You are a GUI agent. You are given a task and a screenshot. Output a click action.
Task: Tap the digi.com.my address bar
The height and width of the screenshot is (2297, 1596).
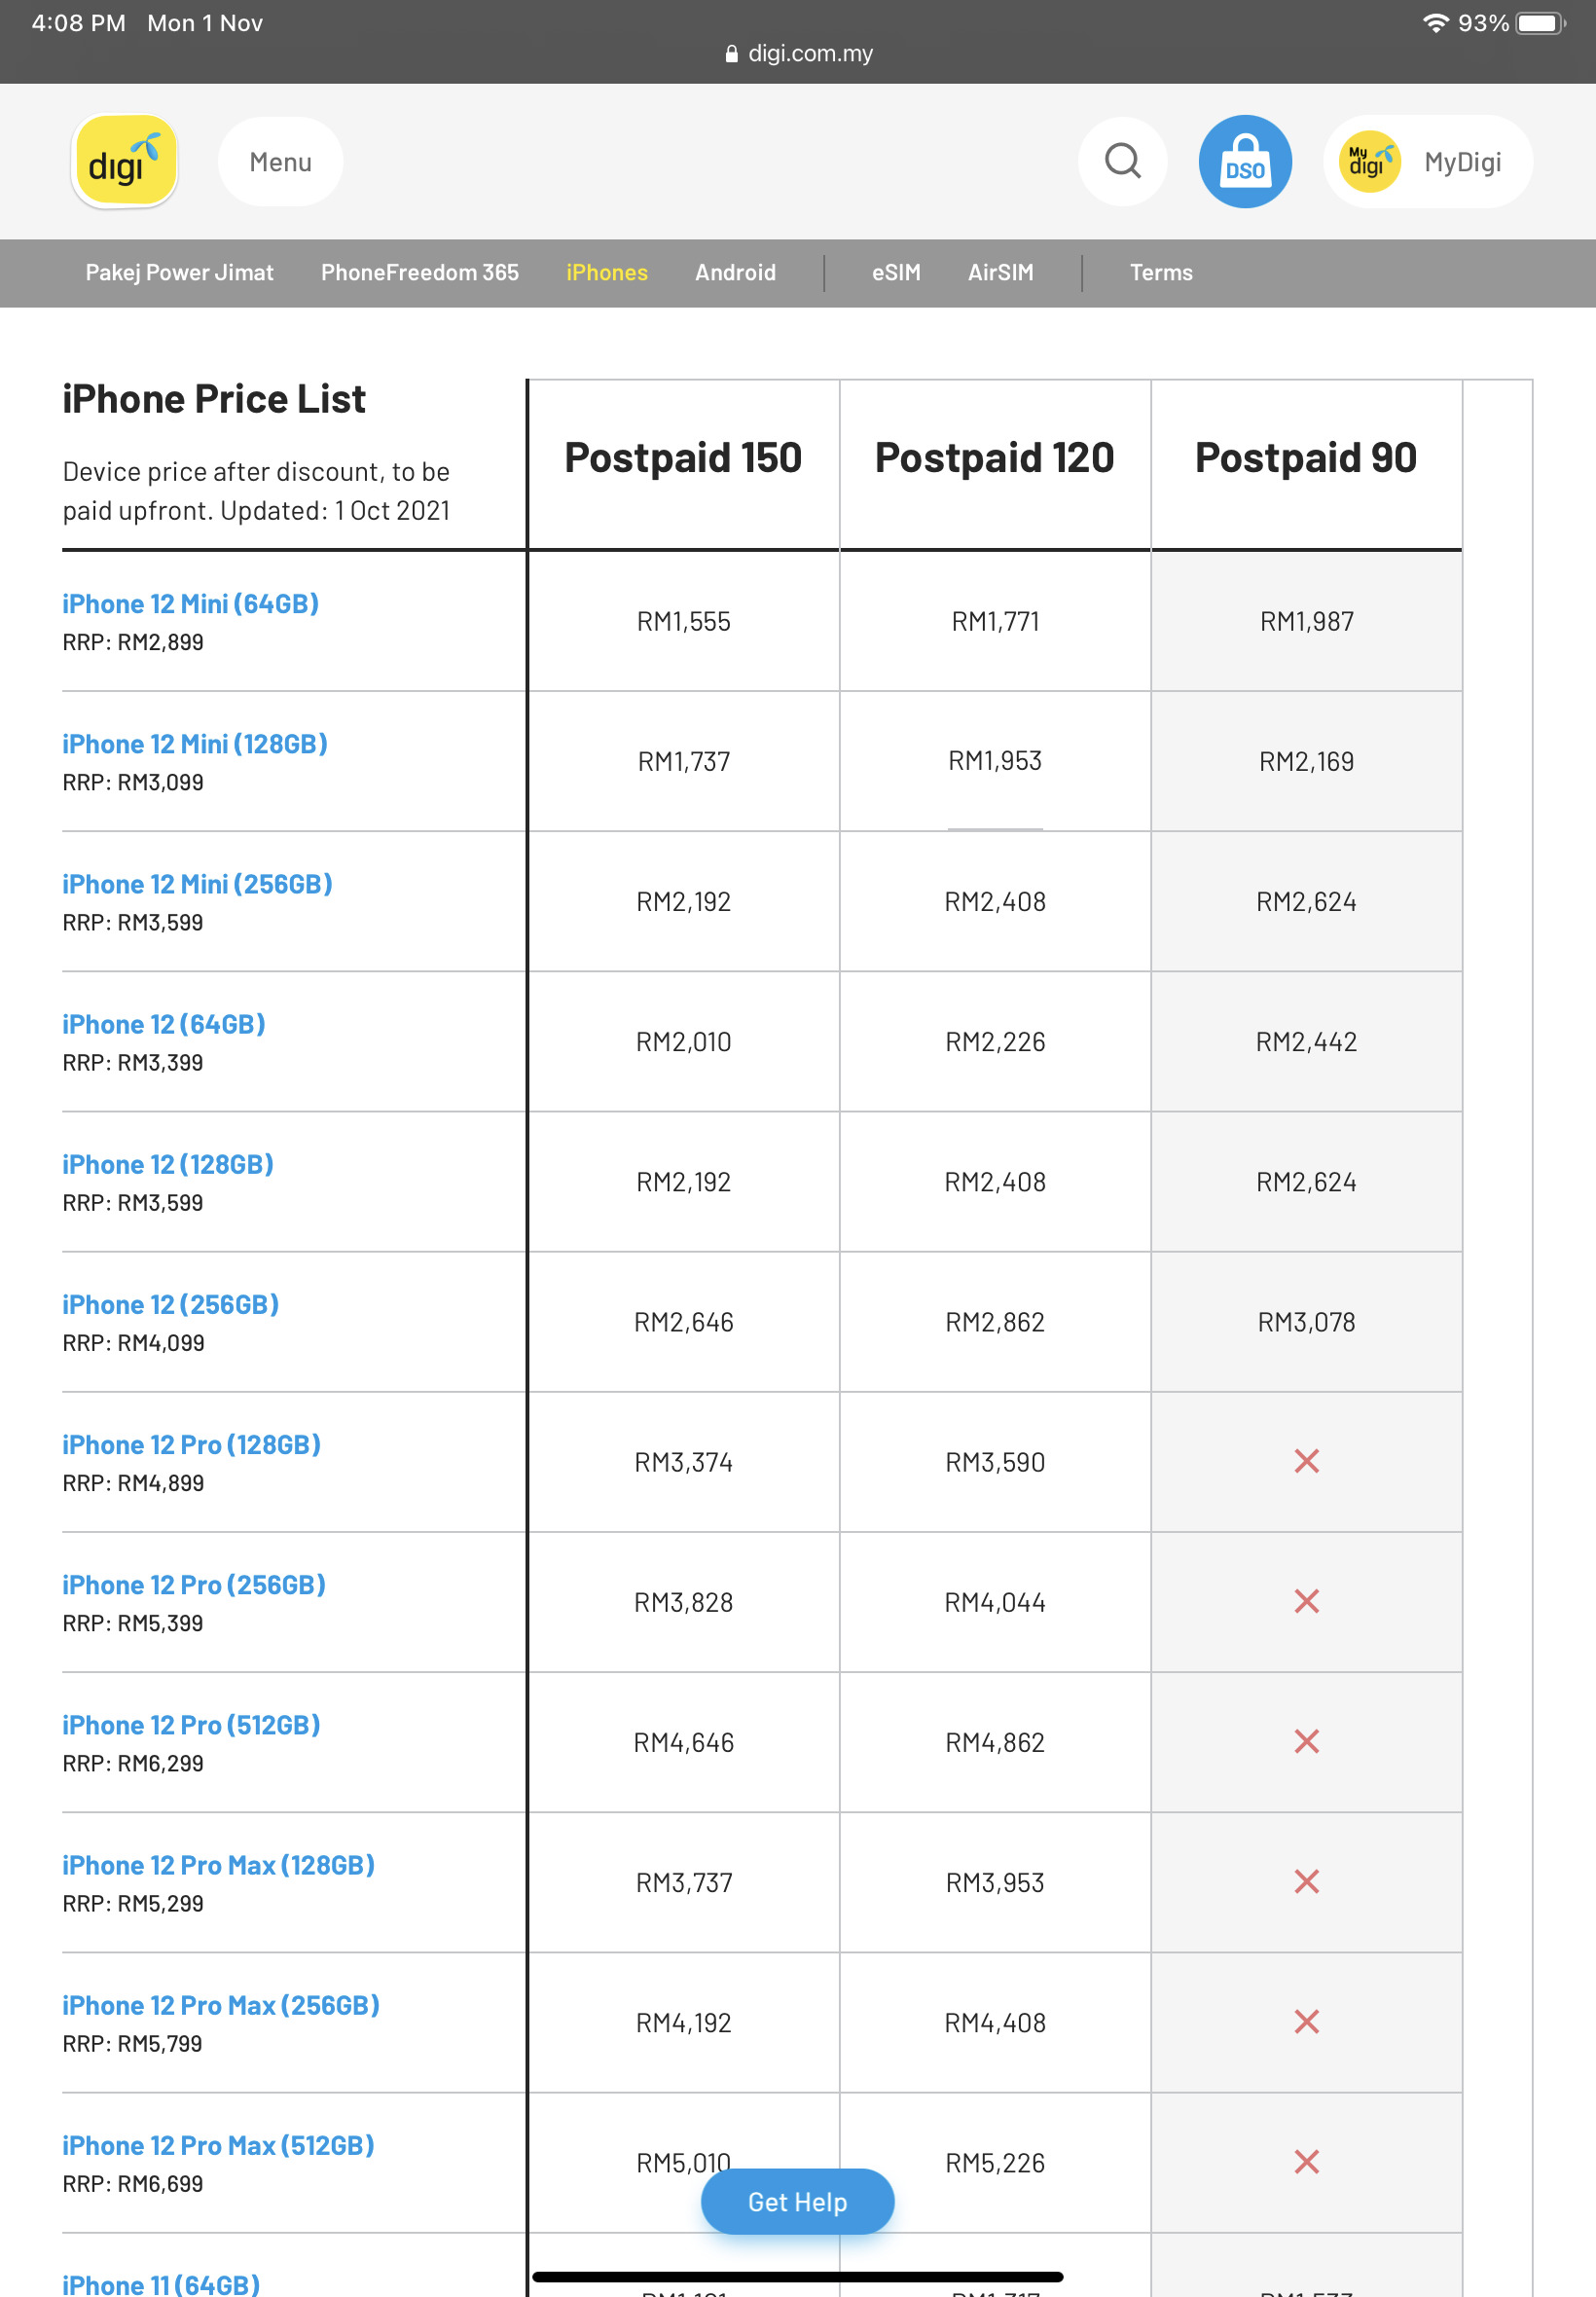pos(798,53)
